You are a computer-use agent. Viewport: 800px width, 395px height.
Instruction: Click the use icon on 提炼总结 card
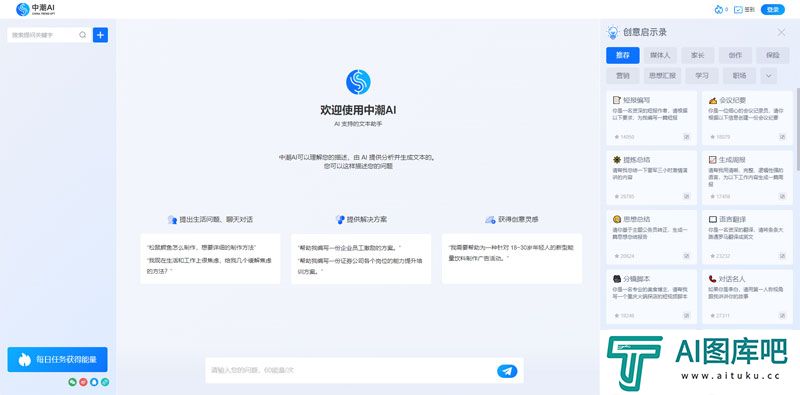coord(686,196)
